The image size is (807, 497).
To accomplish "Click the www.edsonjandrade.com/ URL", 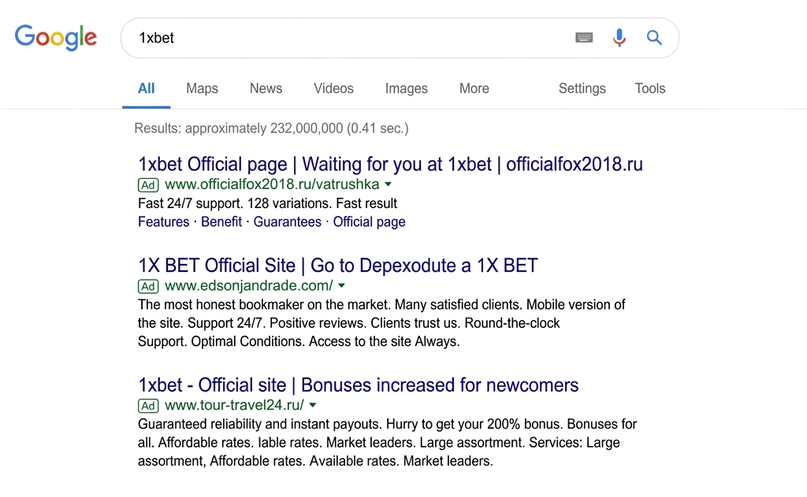I will point(249,286).
